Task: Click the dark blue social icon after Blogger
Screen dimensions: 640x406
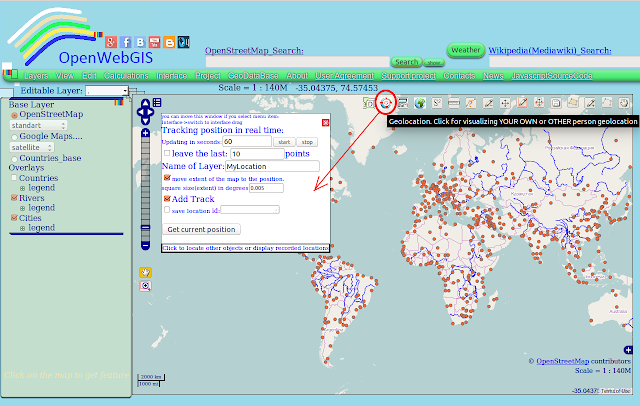Action: (183, 42)
